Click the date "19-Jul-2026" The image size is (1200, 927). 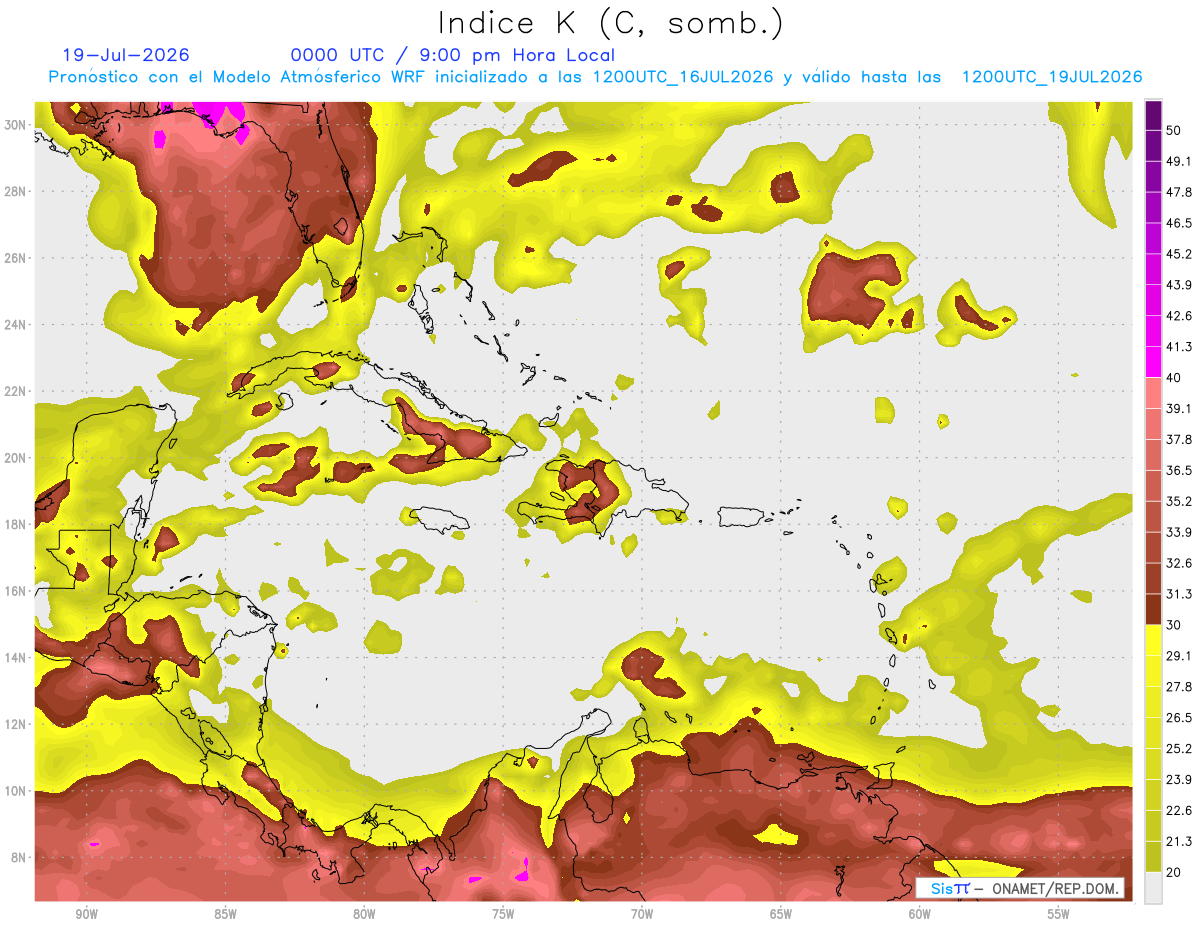point(126,55)
